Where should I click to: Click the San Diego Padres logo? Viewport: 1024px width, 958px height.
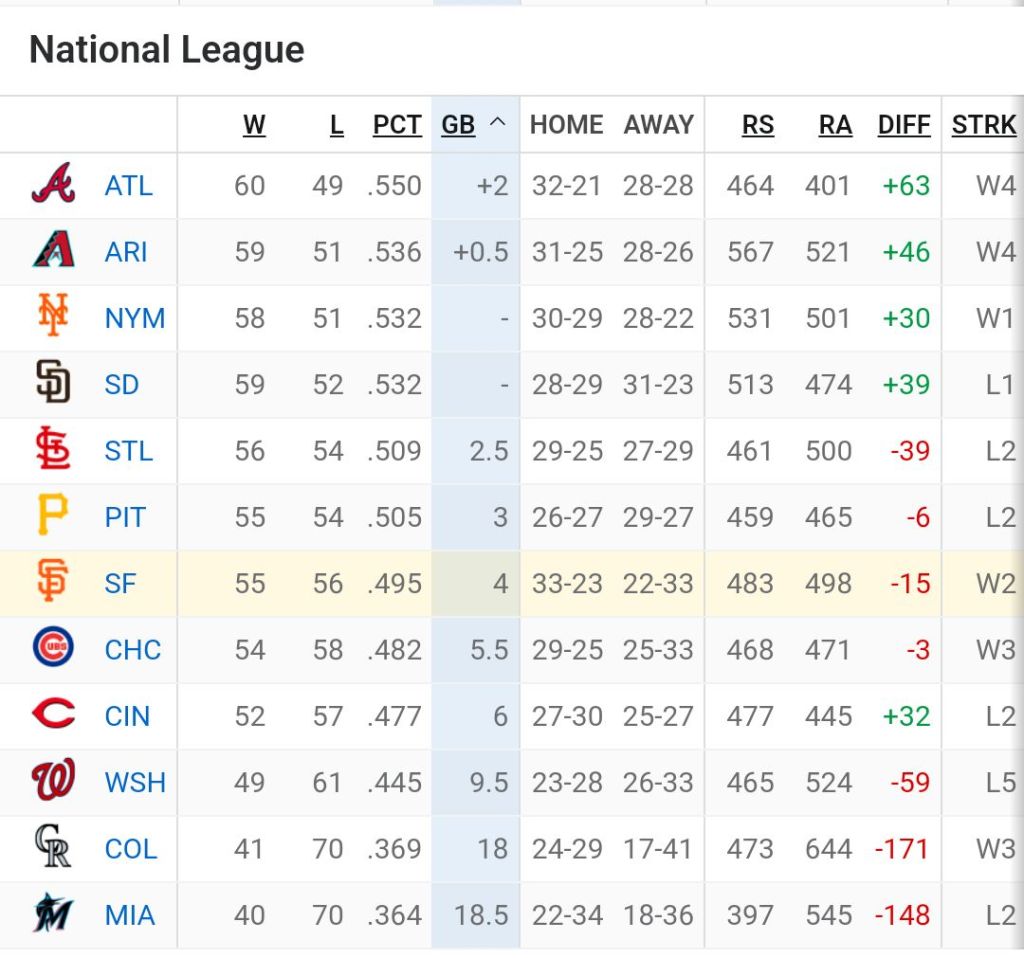[x=53, y=384]
